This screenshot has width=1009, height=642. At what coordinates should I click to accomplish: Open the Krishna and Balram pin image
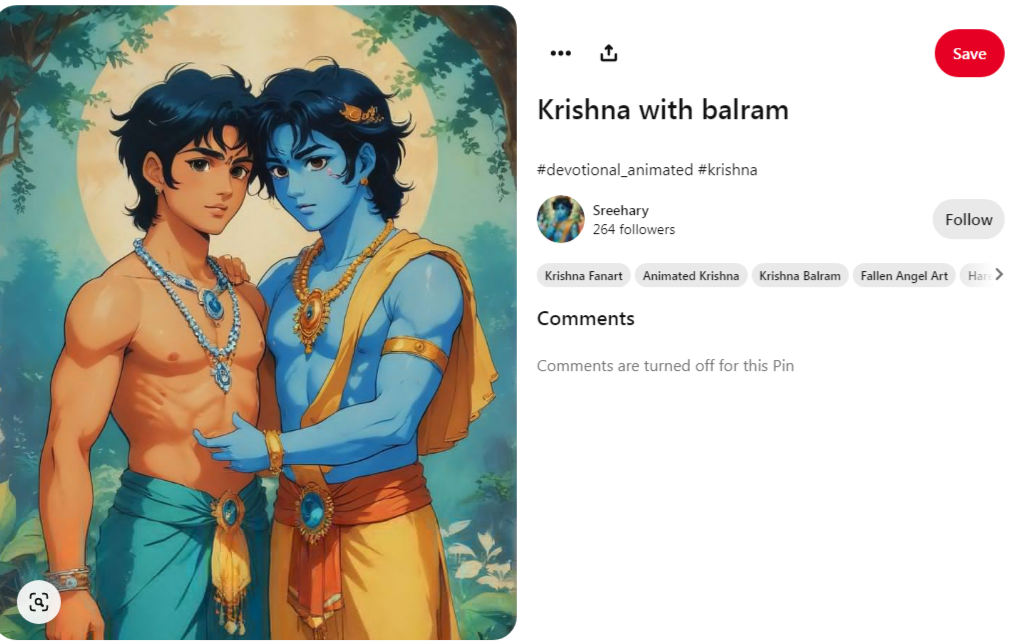tap(258, 322)
